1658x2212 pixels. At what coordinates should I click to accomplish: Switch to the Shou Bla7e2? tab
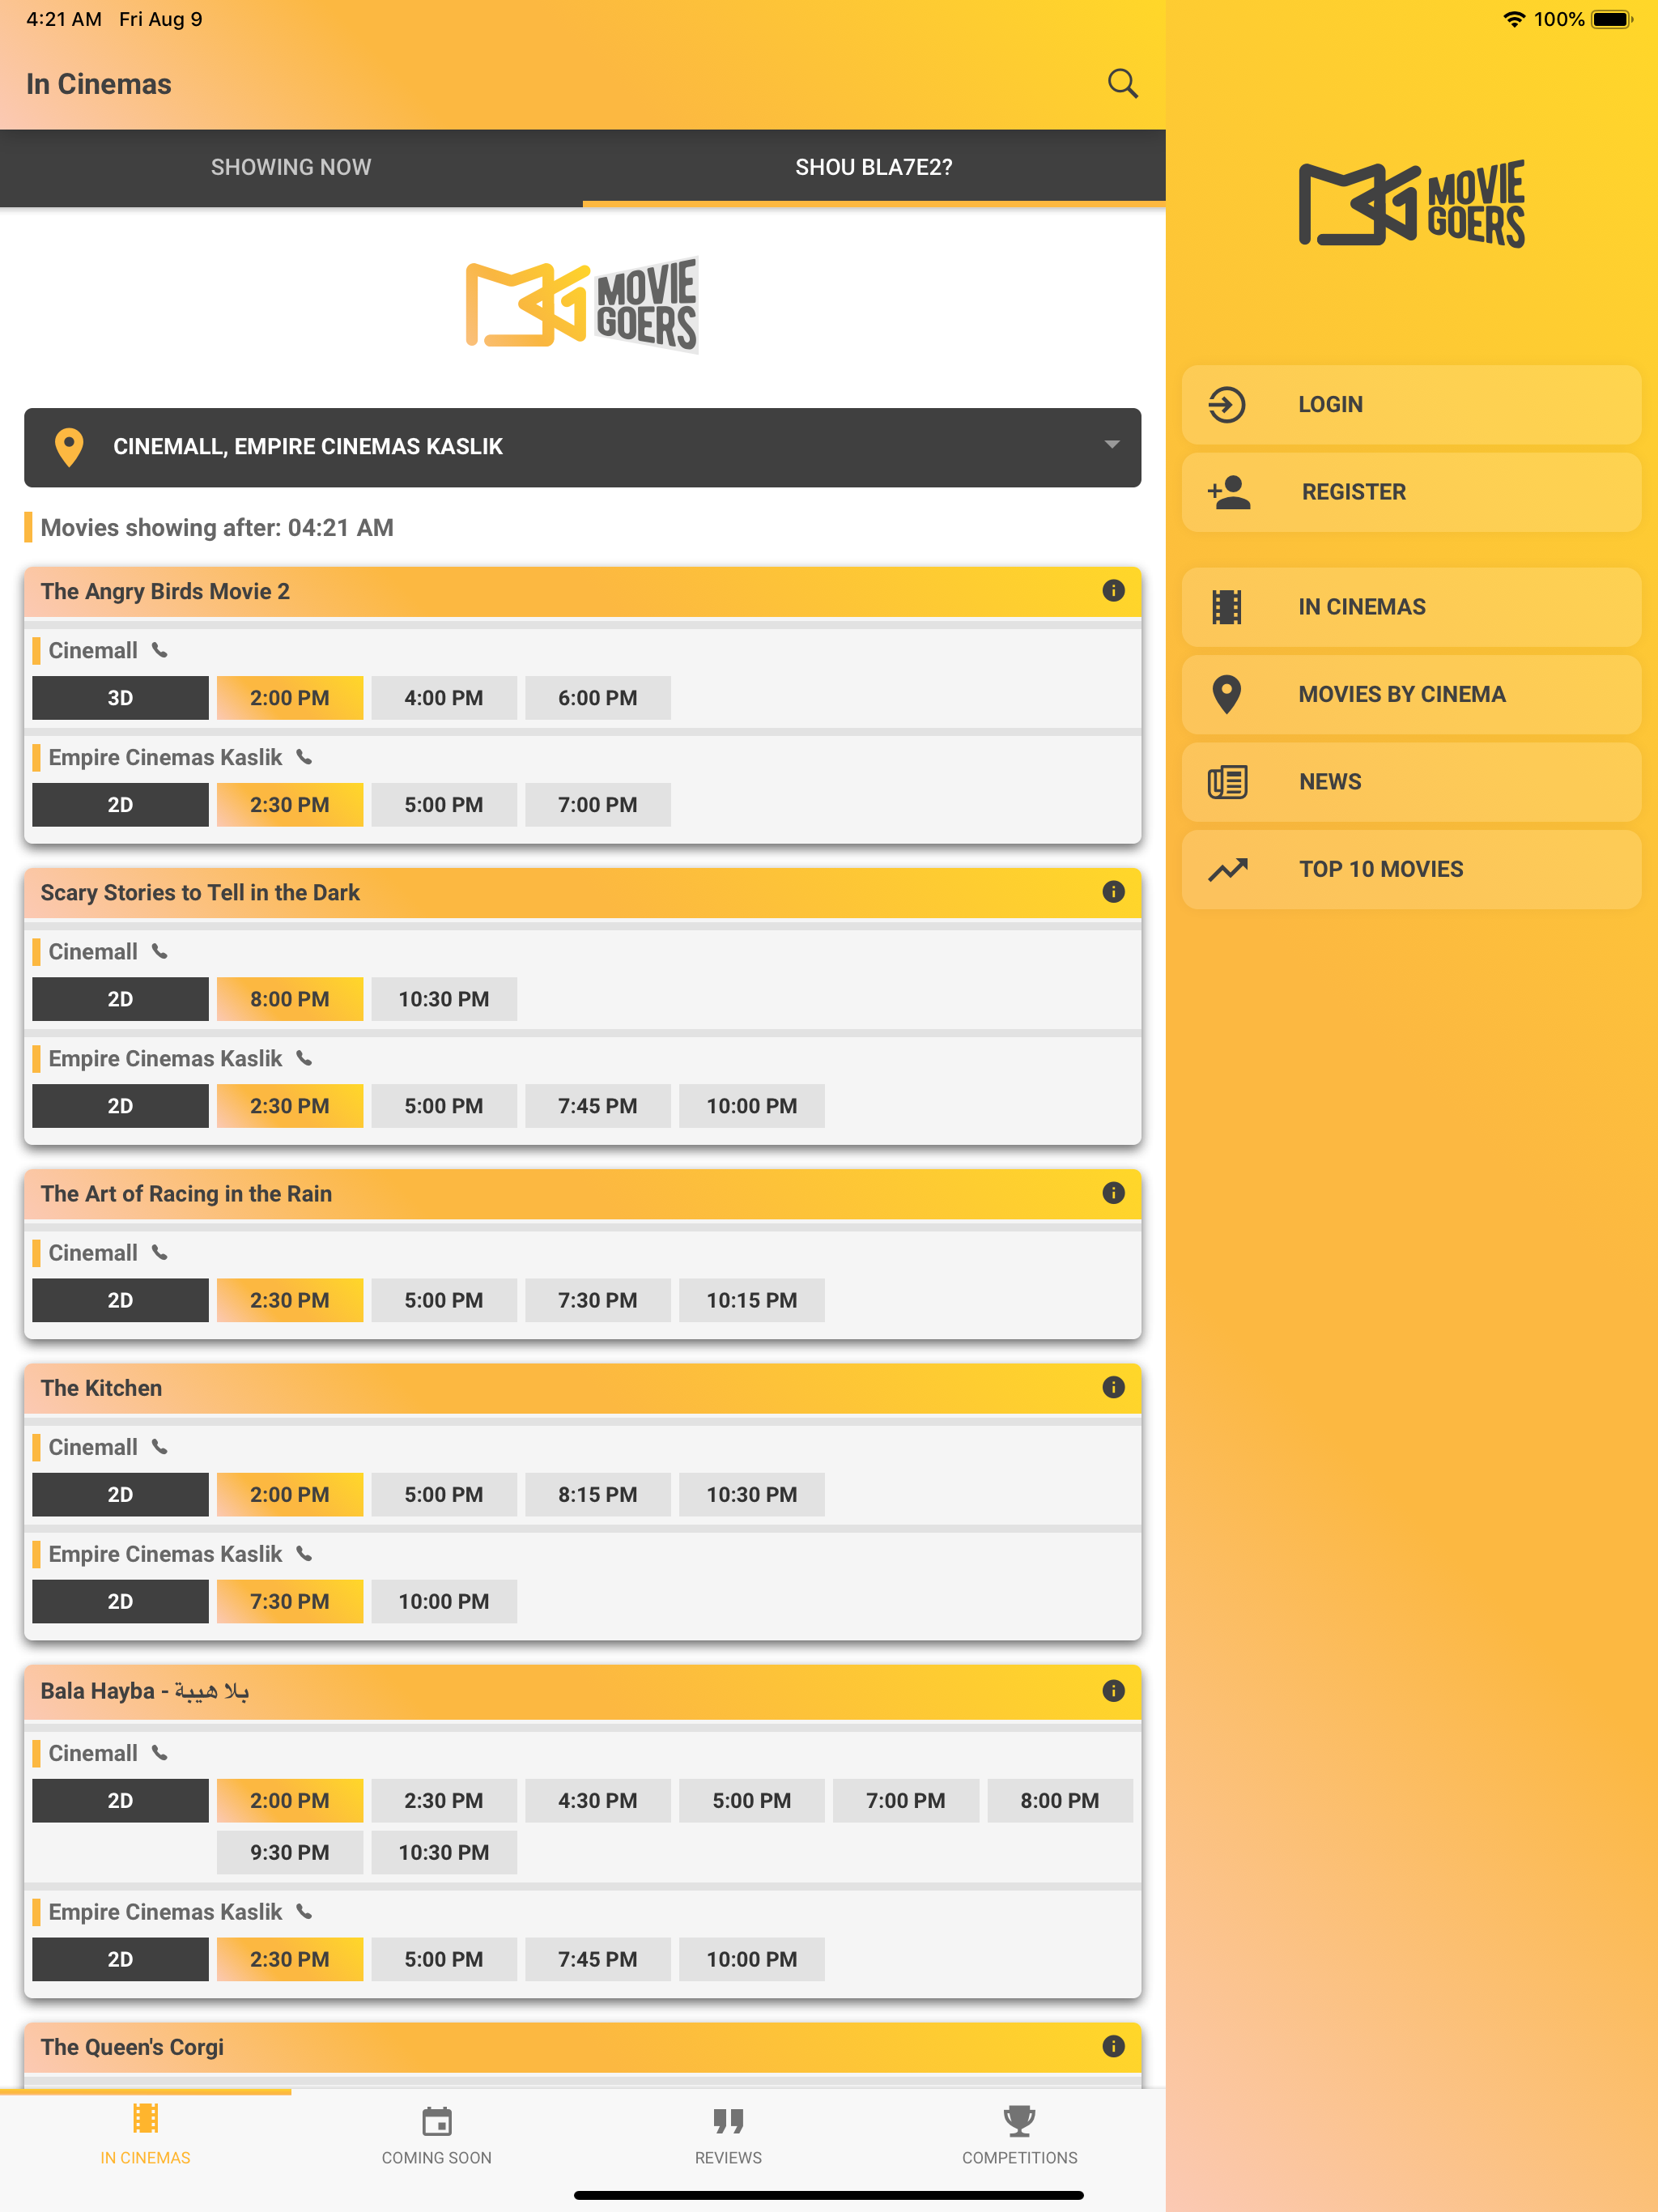click(874, 168)
